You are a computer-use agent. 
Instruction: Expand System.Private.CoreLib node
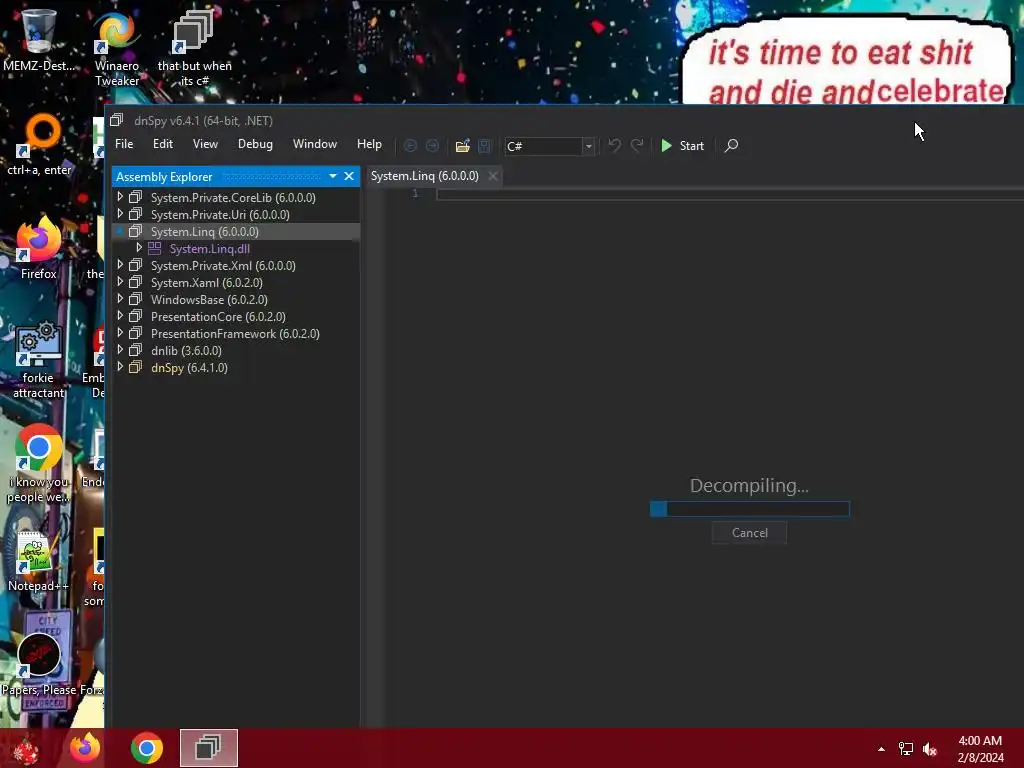[x=120, y=197]
